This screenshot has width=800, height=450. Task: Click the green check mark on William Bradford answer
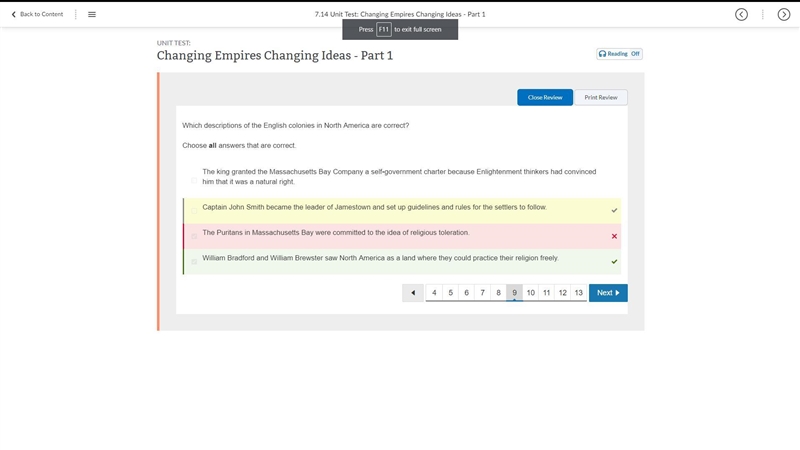coord(614,262)
